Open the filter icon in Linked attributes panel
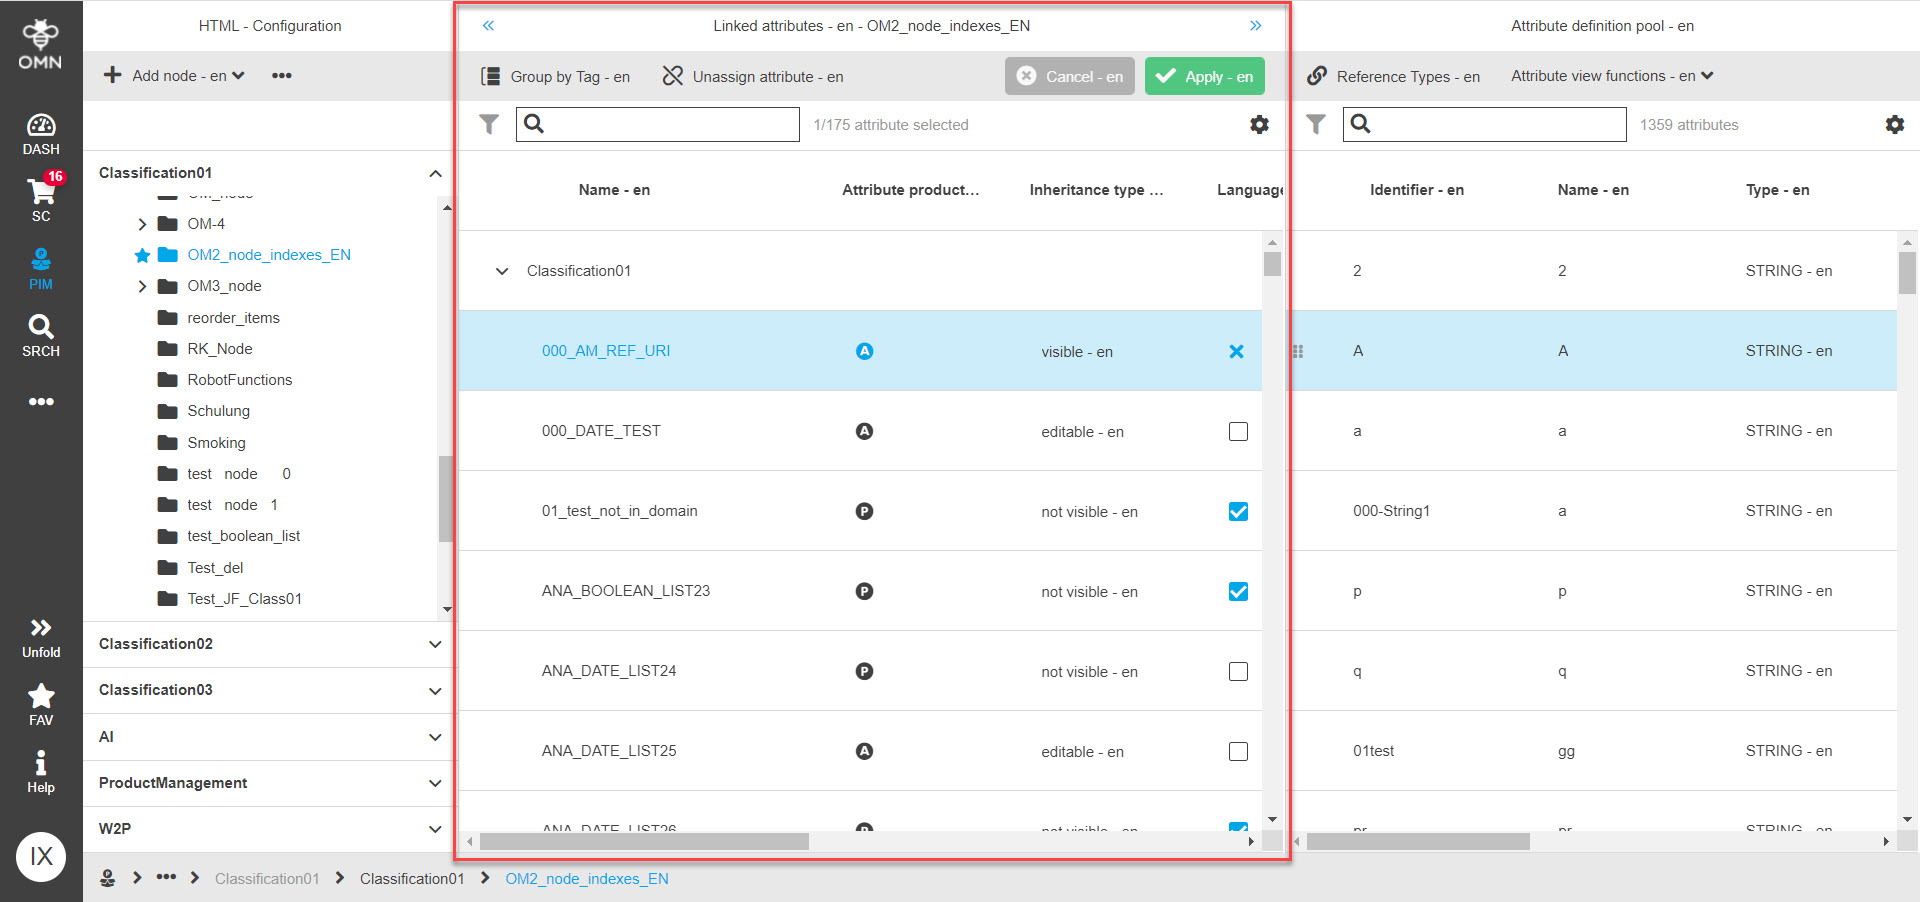The height and width of the screenshot is (902, 1920). coord(489,124)
